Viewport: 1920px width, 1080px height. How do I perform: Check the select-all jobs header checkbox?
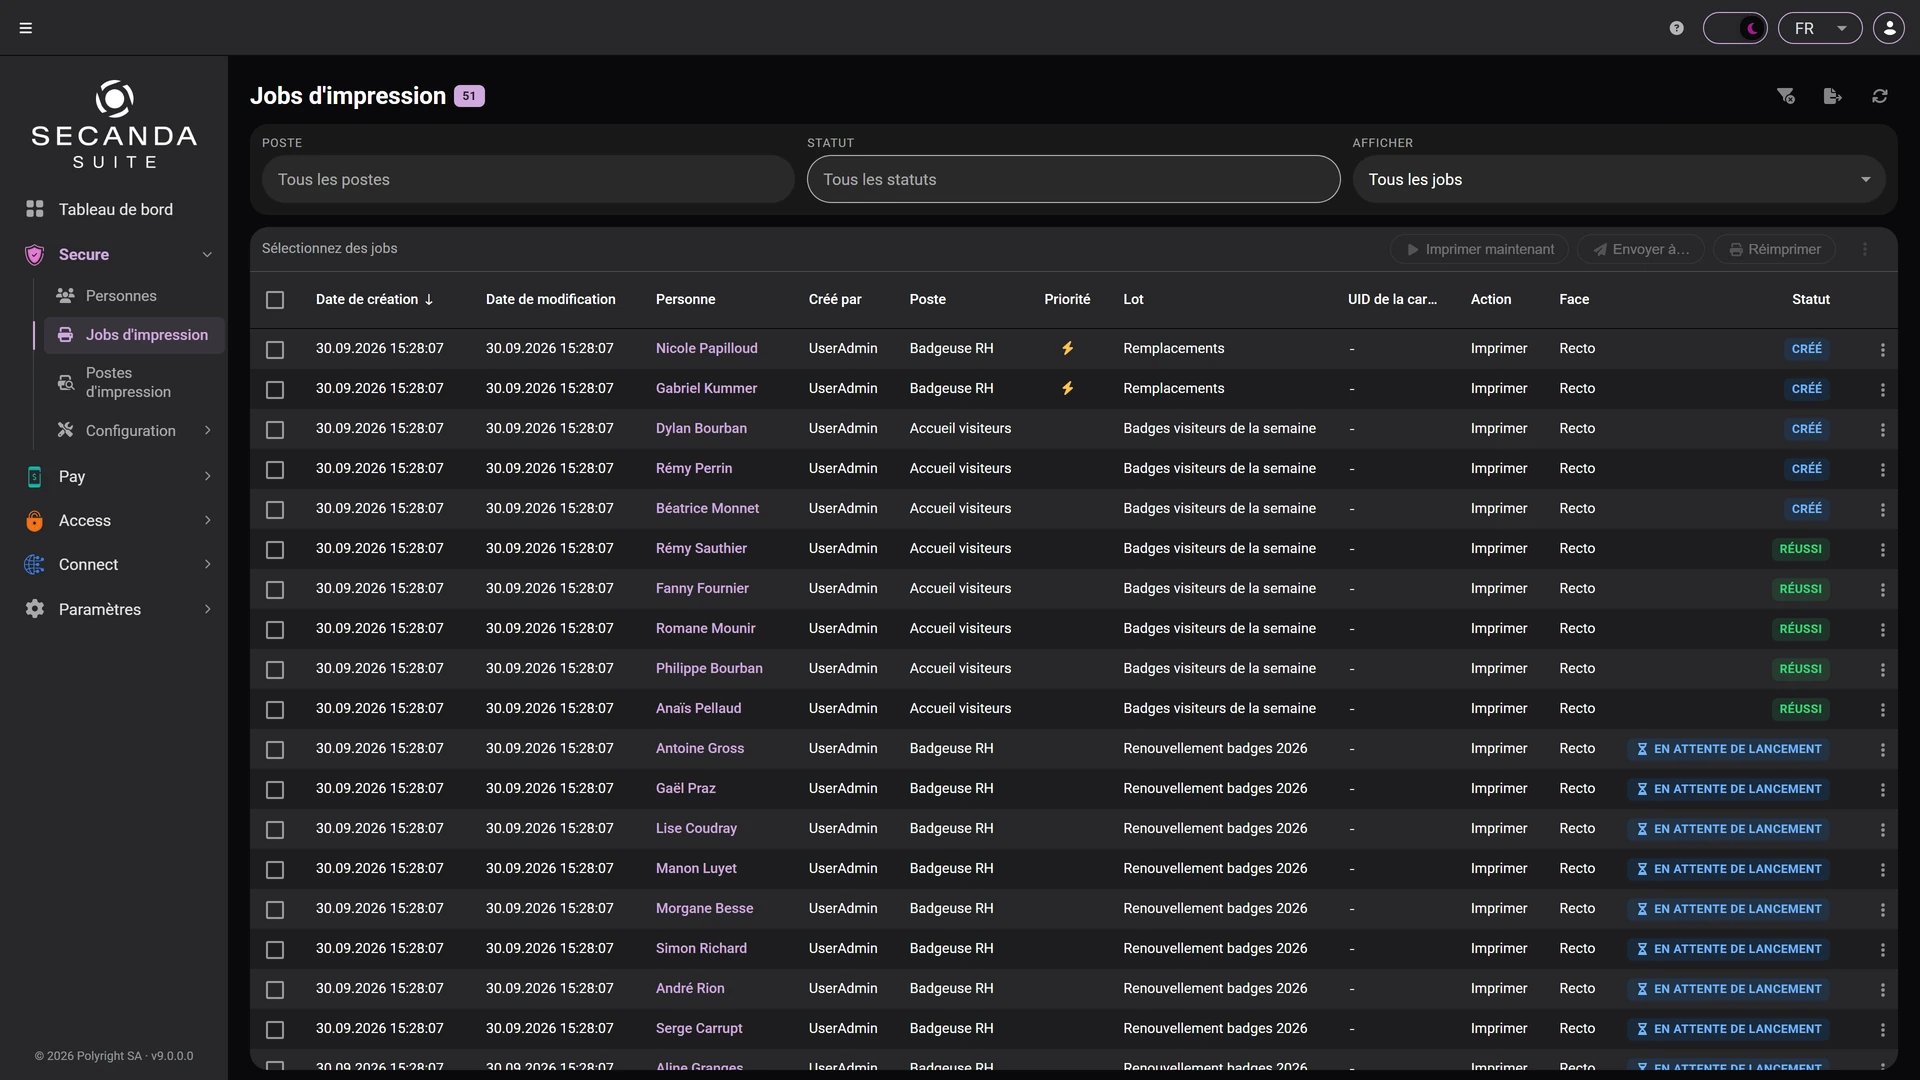(275, 300)
